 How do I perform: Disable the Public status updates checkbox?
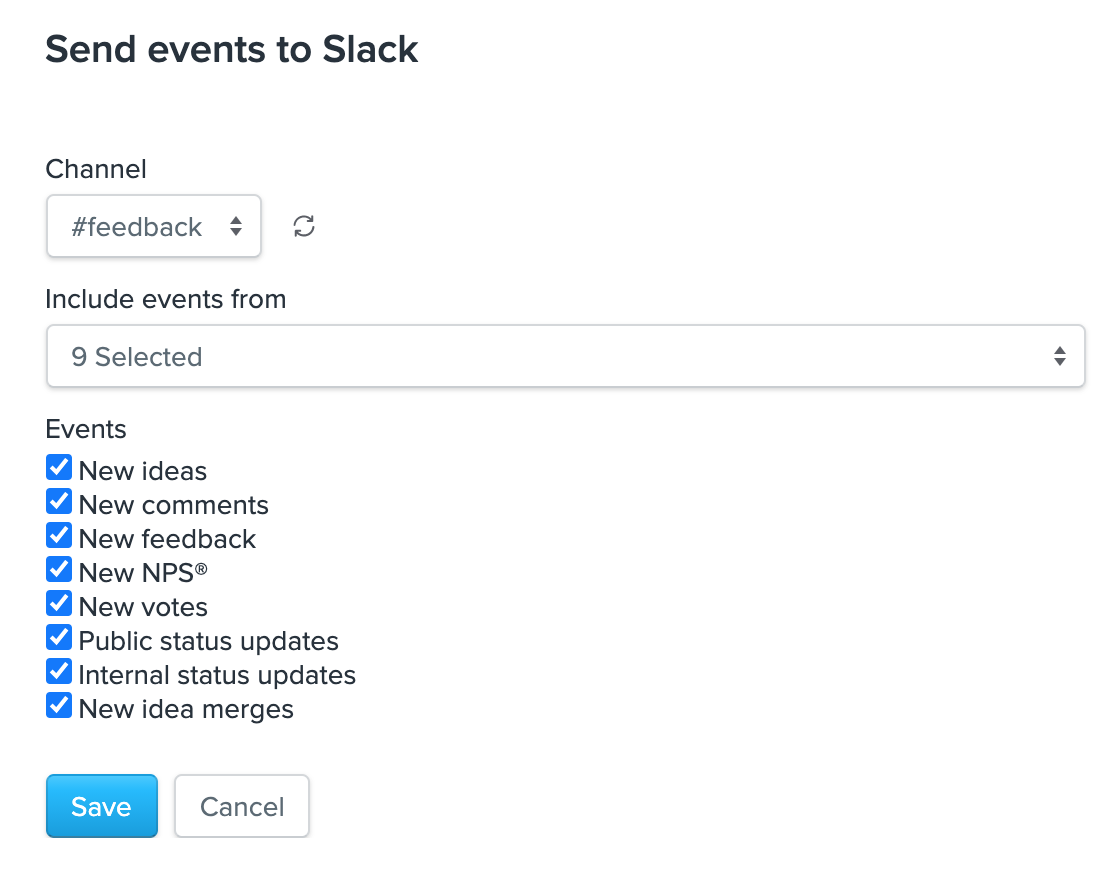point(59,638)
